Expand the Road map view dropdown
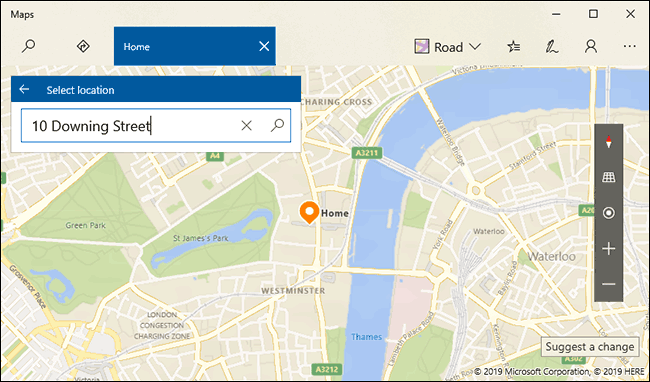 (x=448, y=47)
